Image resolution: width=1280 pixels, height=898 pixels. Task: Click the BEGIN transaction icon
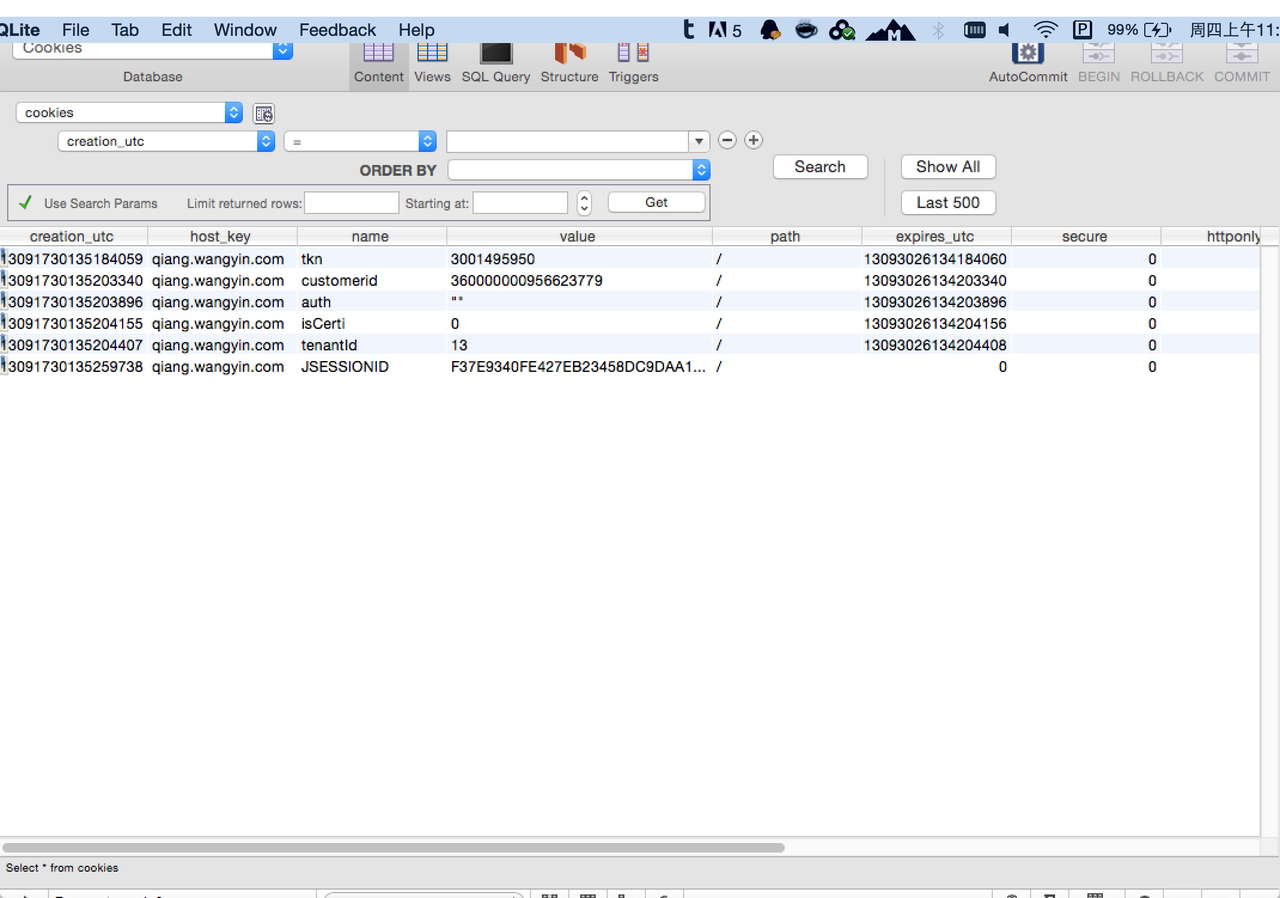(1098, 52)
